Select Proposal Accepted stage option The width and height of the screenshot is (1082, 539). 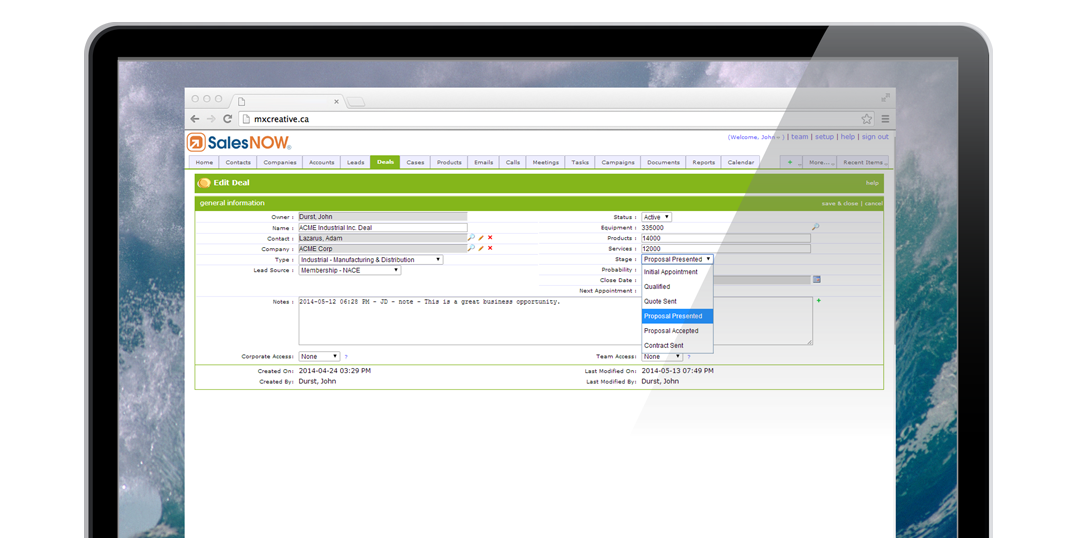pyautogui.click(x=678, y=331)
